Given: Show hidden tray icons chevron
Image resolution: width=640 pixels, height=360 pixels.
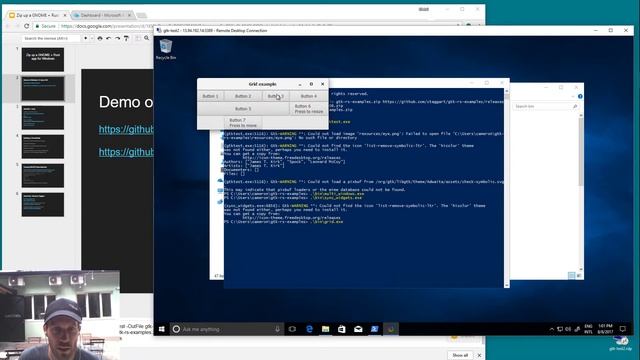Looking at the screenshot, I should click(551, 329).
